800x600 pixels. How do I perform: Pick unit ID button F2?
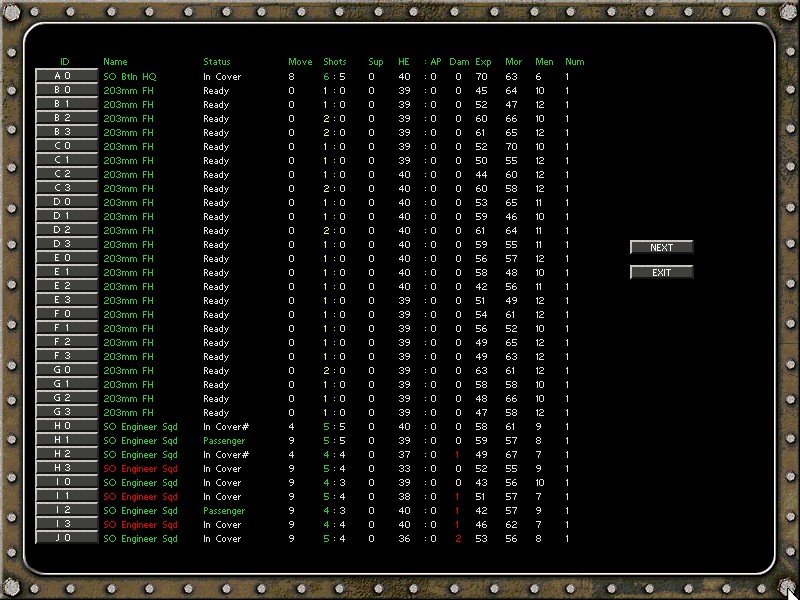[66, 342]
